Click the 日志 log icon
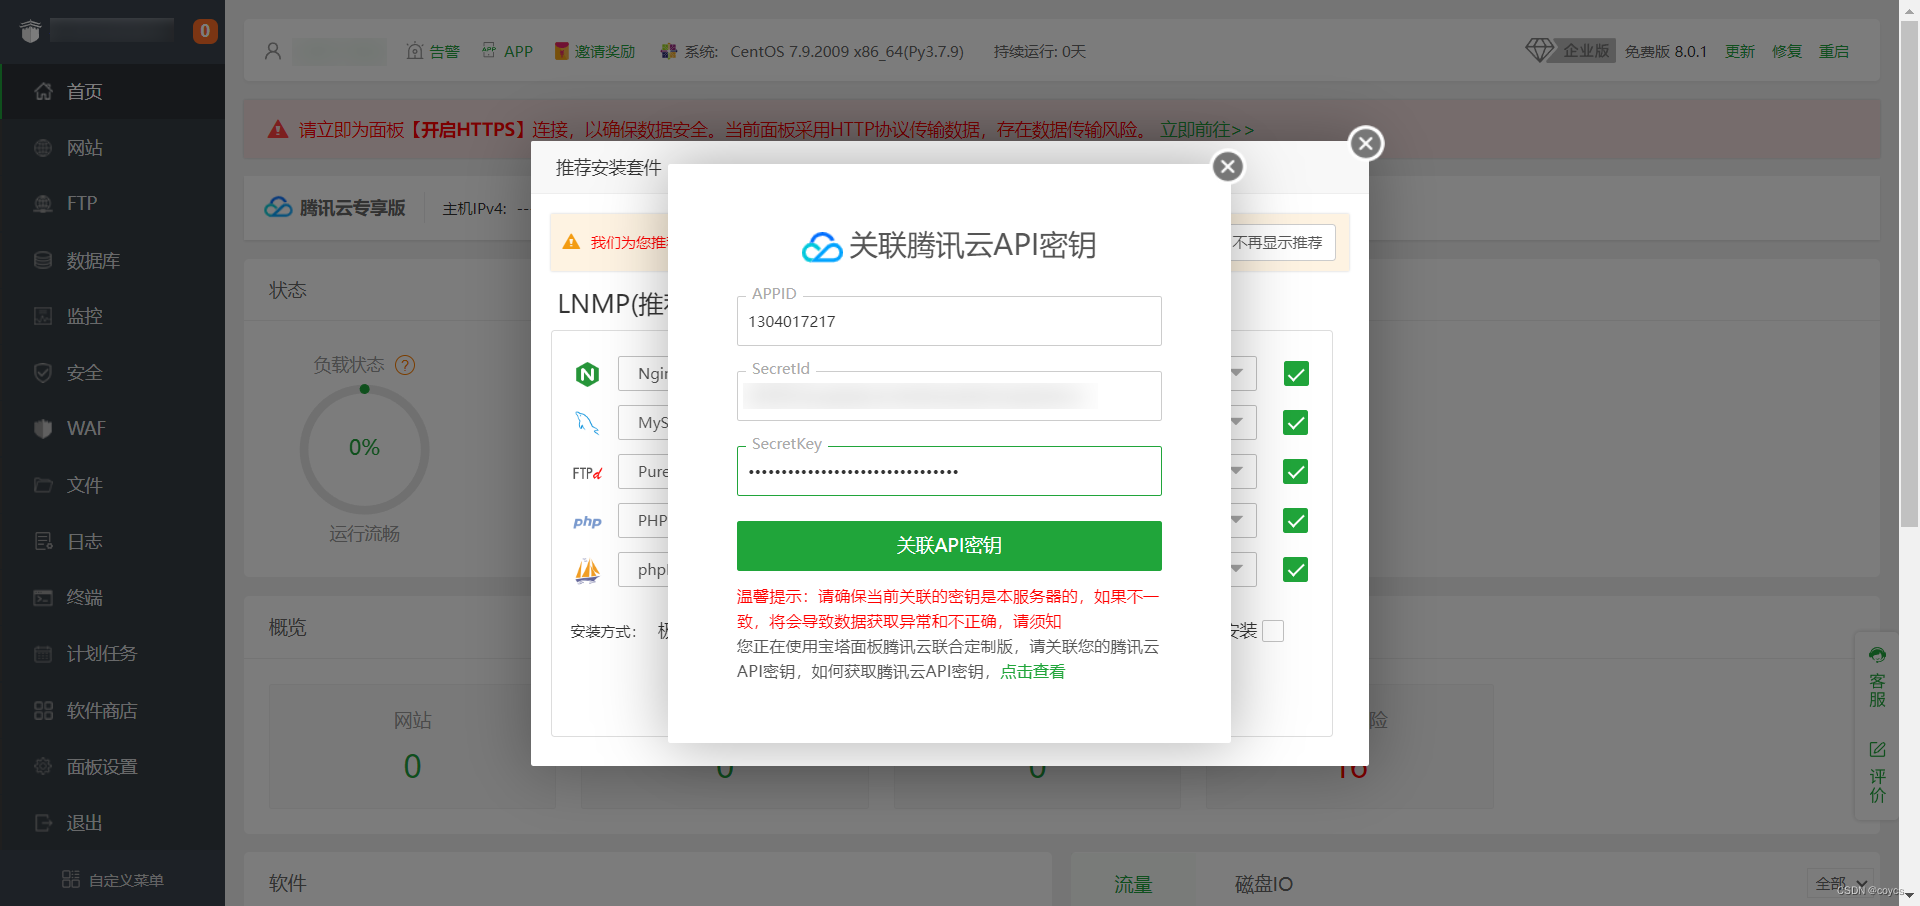This screenshot has width=1920, height=906. 43,541
